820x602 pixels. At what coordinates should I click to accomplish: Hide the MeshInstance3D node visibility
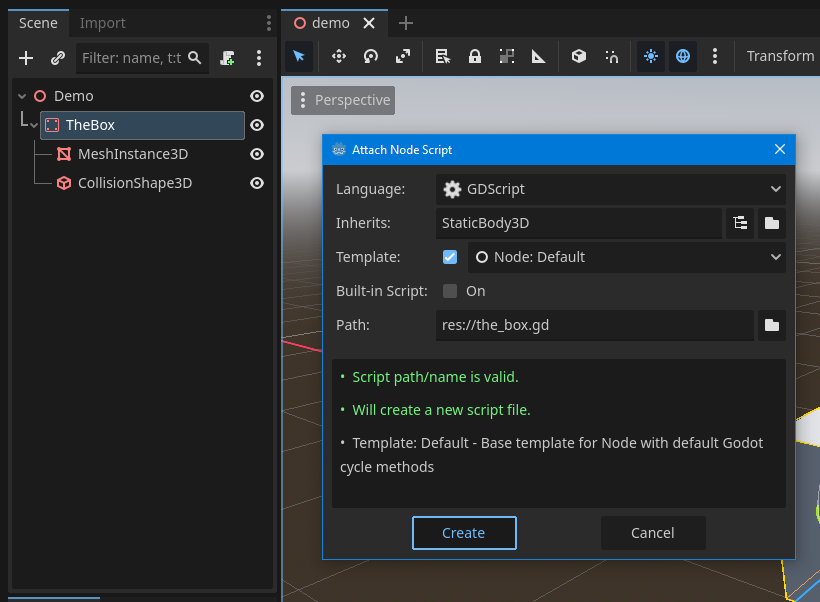click(257, 154)
